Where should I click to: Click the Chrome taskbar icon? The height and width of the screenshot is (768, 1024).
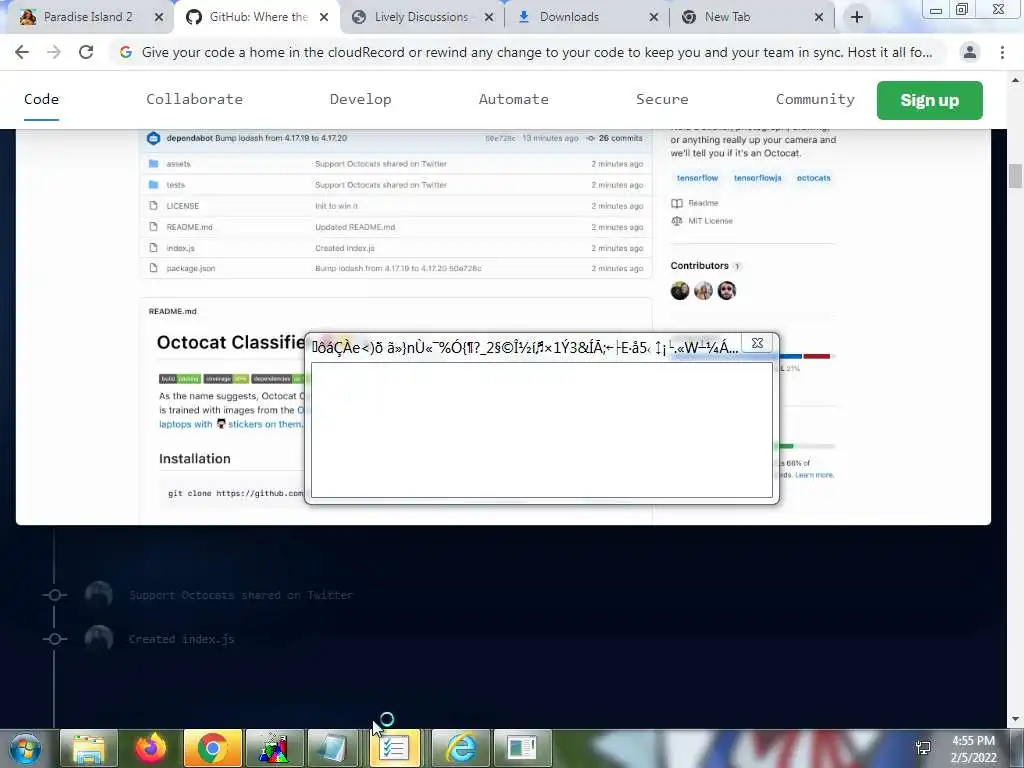pos(212,748)
